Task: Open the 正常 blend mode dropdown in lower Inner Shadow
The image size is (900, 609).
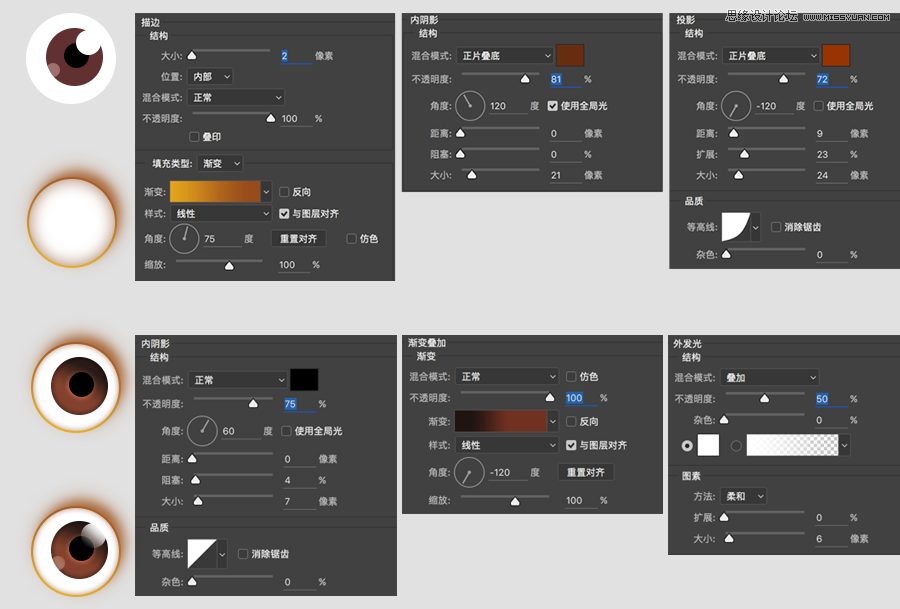Action: [237, 380]
